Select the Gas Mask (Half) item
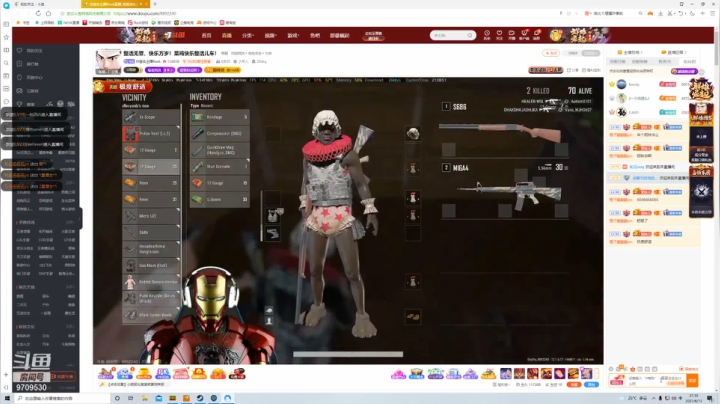Image resolution: width=720 pixels, height=404 pixels. (151, 265)
